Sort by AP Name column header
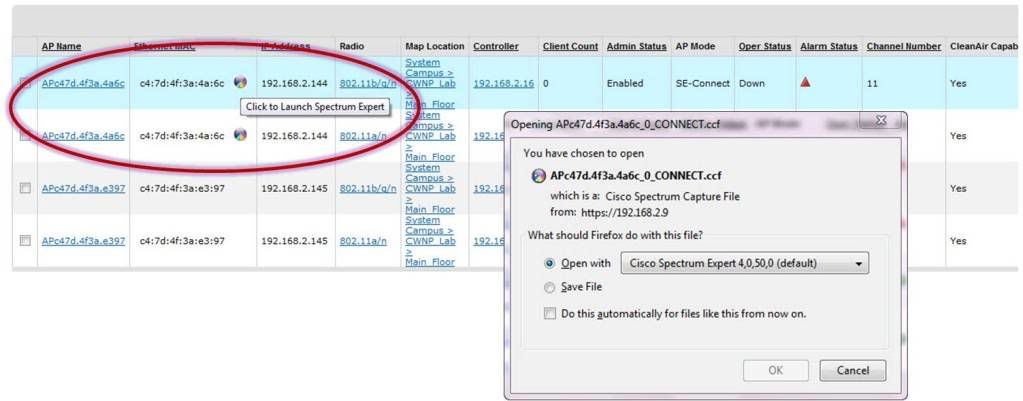The image size is (1023, 401). point(61,46)
